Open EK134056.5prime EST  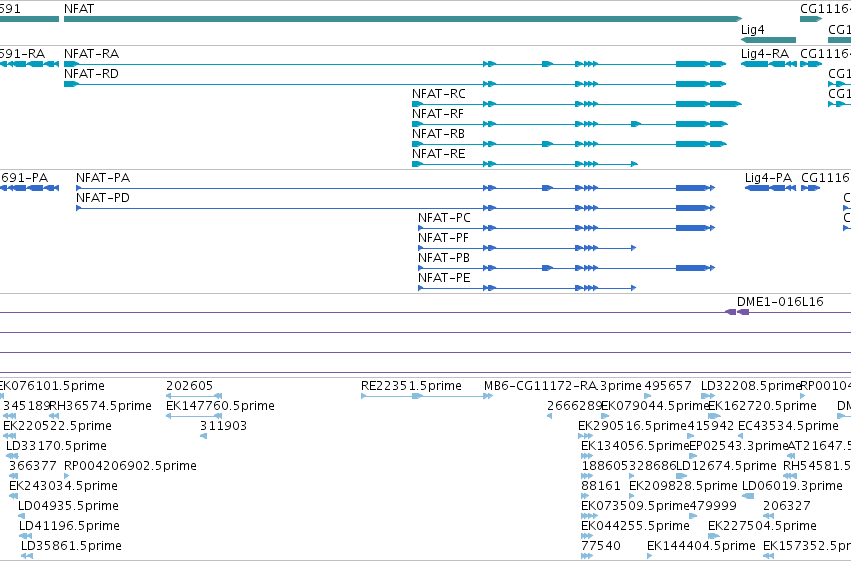tap(635, 446)
